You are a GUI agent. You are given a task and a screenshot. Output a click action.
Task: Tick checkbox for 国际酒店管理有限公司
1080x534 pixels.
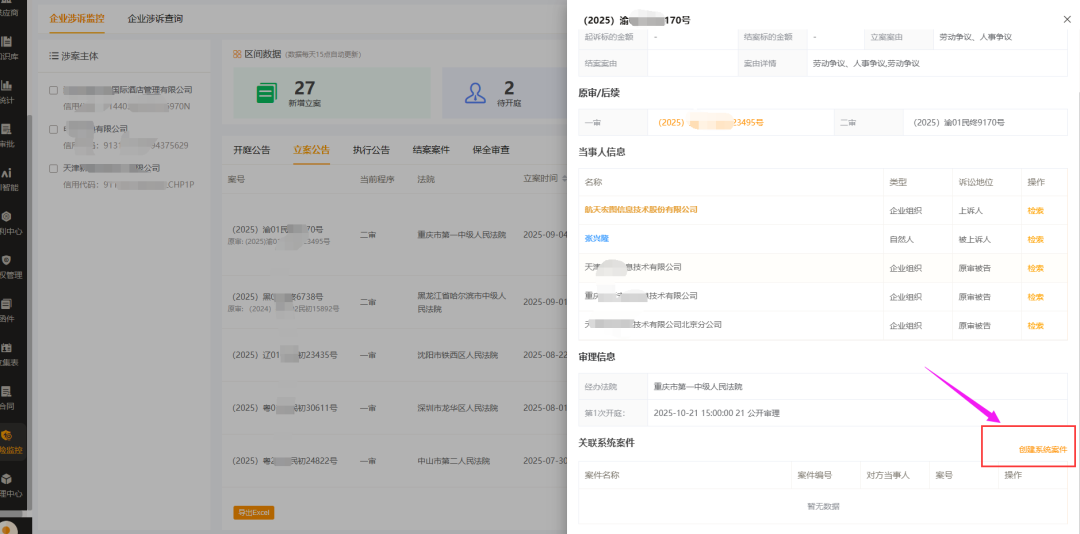pyautogui.click(x=53, y=90)
